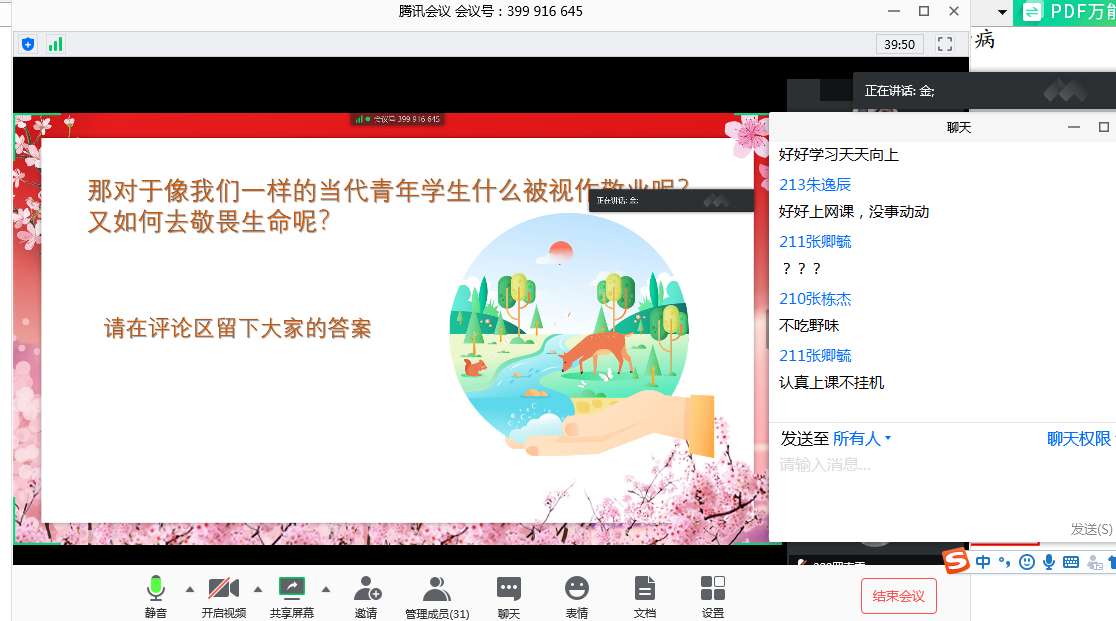Click the 聊天权限 chat permissions link

(x=1078, y=439)
